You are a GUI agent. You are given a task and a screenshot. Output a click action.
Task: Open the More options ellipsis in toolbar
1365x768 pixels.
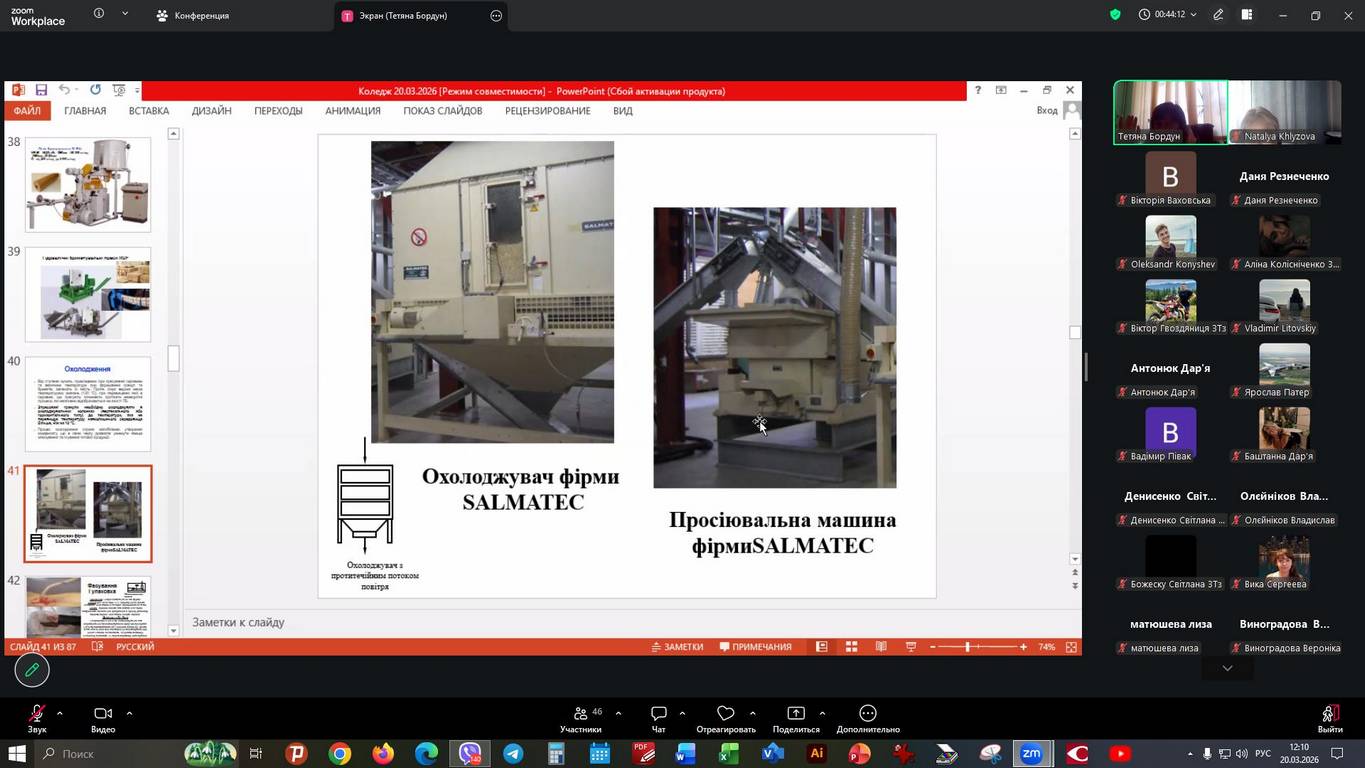tap(868, 713)
